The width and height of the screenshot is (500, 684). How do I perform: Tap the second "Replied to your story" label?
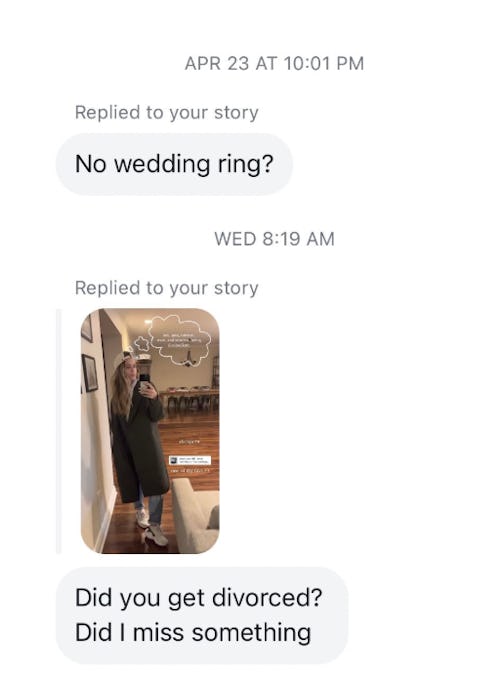167,288
